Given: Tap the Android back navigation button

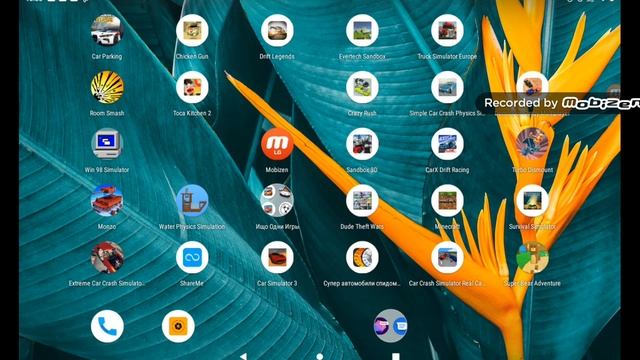Looking at the screenshot, I should click(x=243, y=356).
